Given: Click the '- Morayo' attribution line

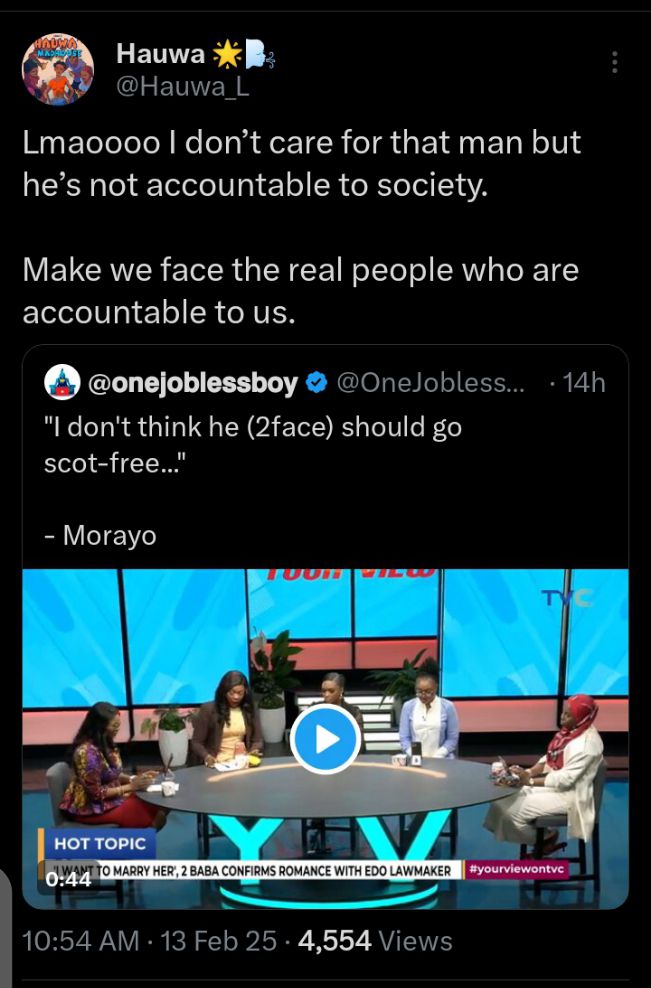Looking at the screenshot, I should point(100,535).
